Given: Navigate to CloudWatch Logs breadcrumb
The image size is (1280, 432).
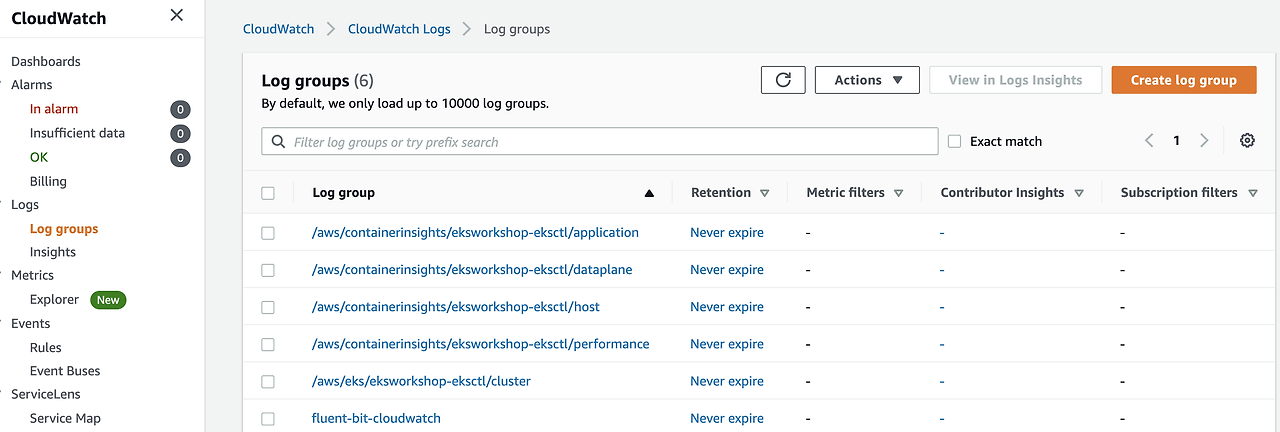Looking at the screenshot, I should click(399, 29).
